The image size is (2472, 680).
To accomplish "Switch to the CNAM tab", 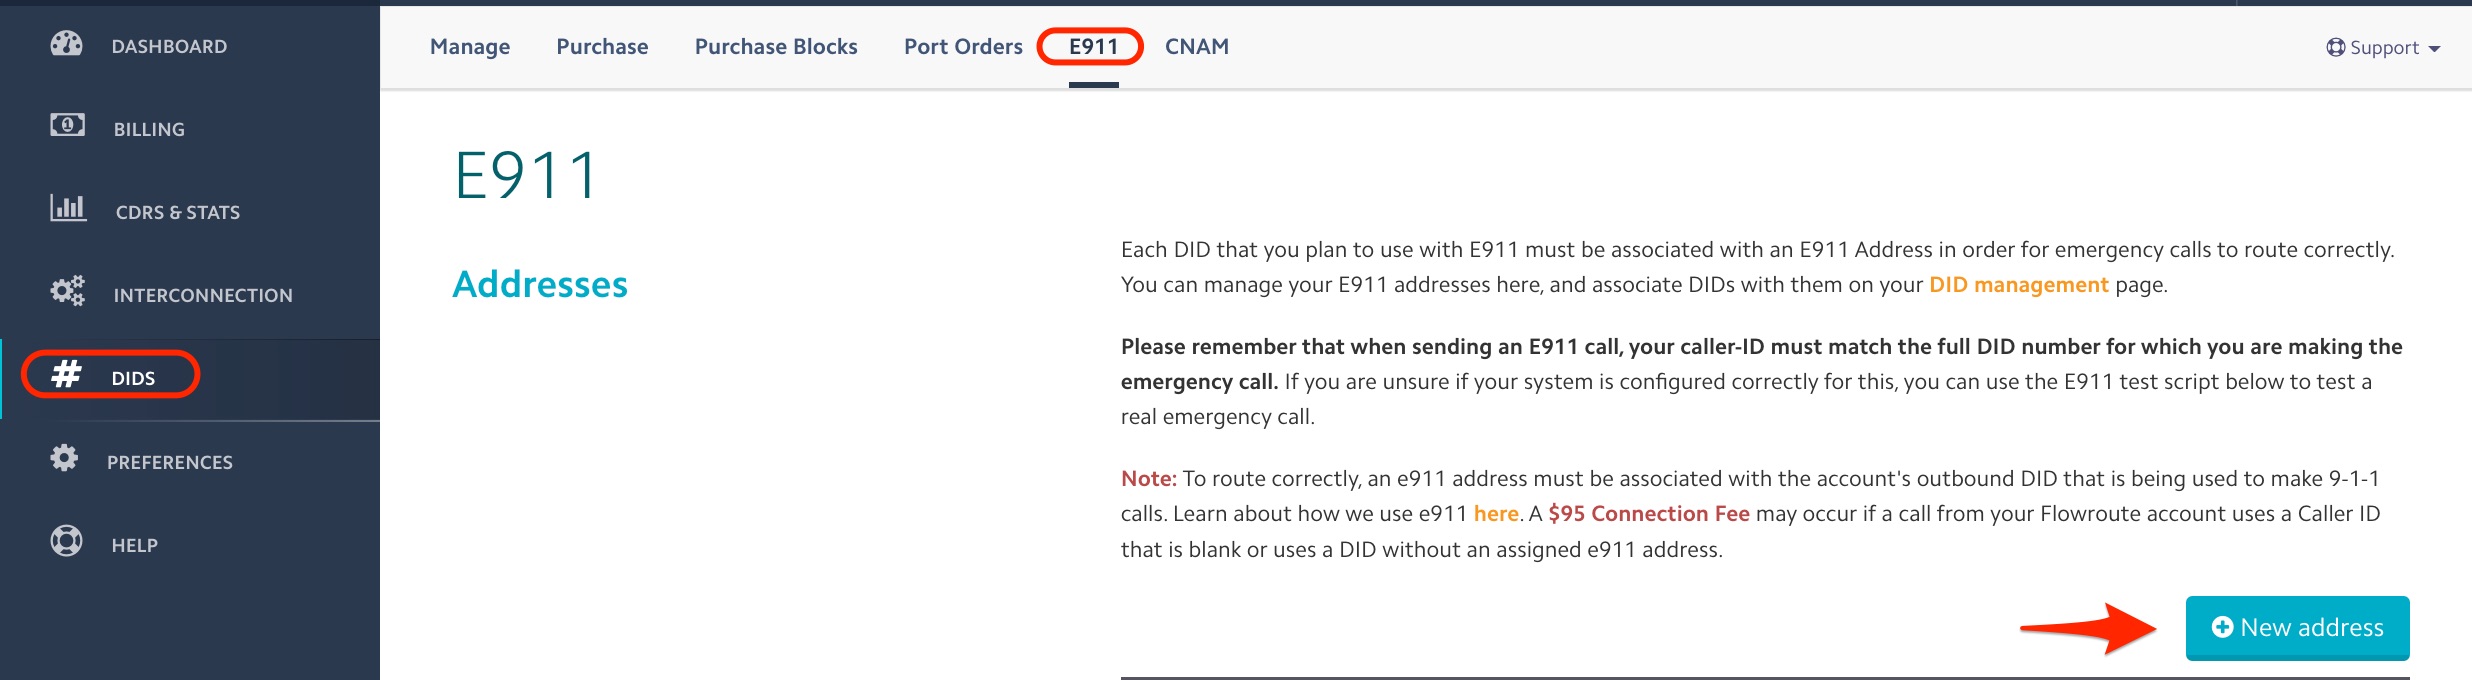I will point(1197,47).
